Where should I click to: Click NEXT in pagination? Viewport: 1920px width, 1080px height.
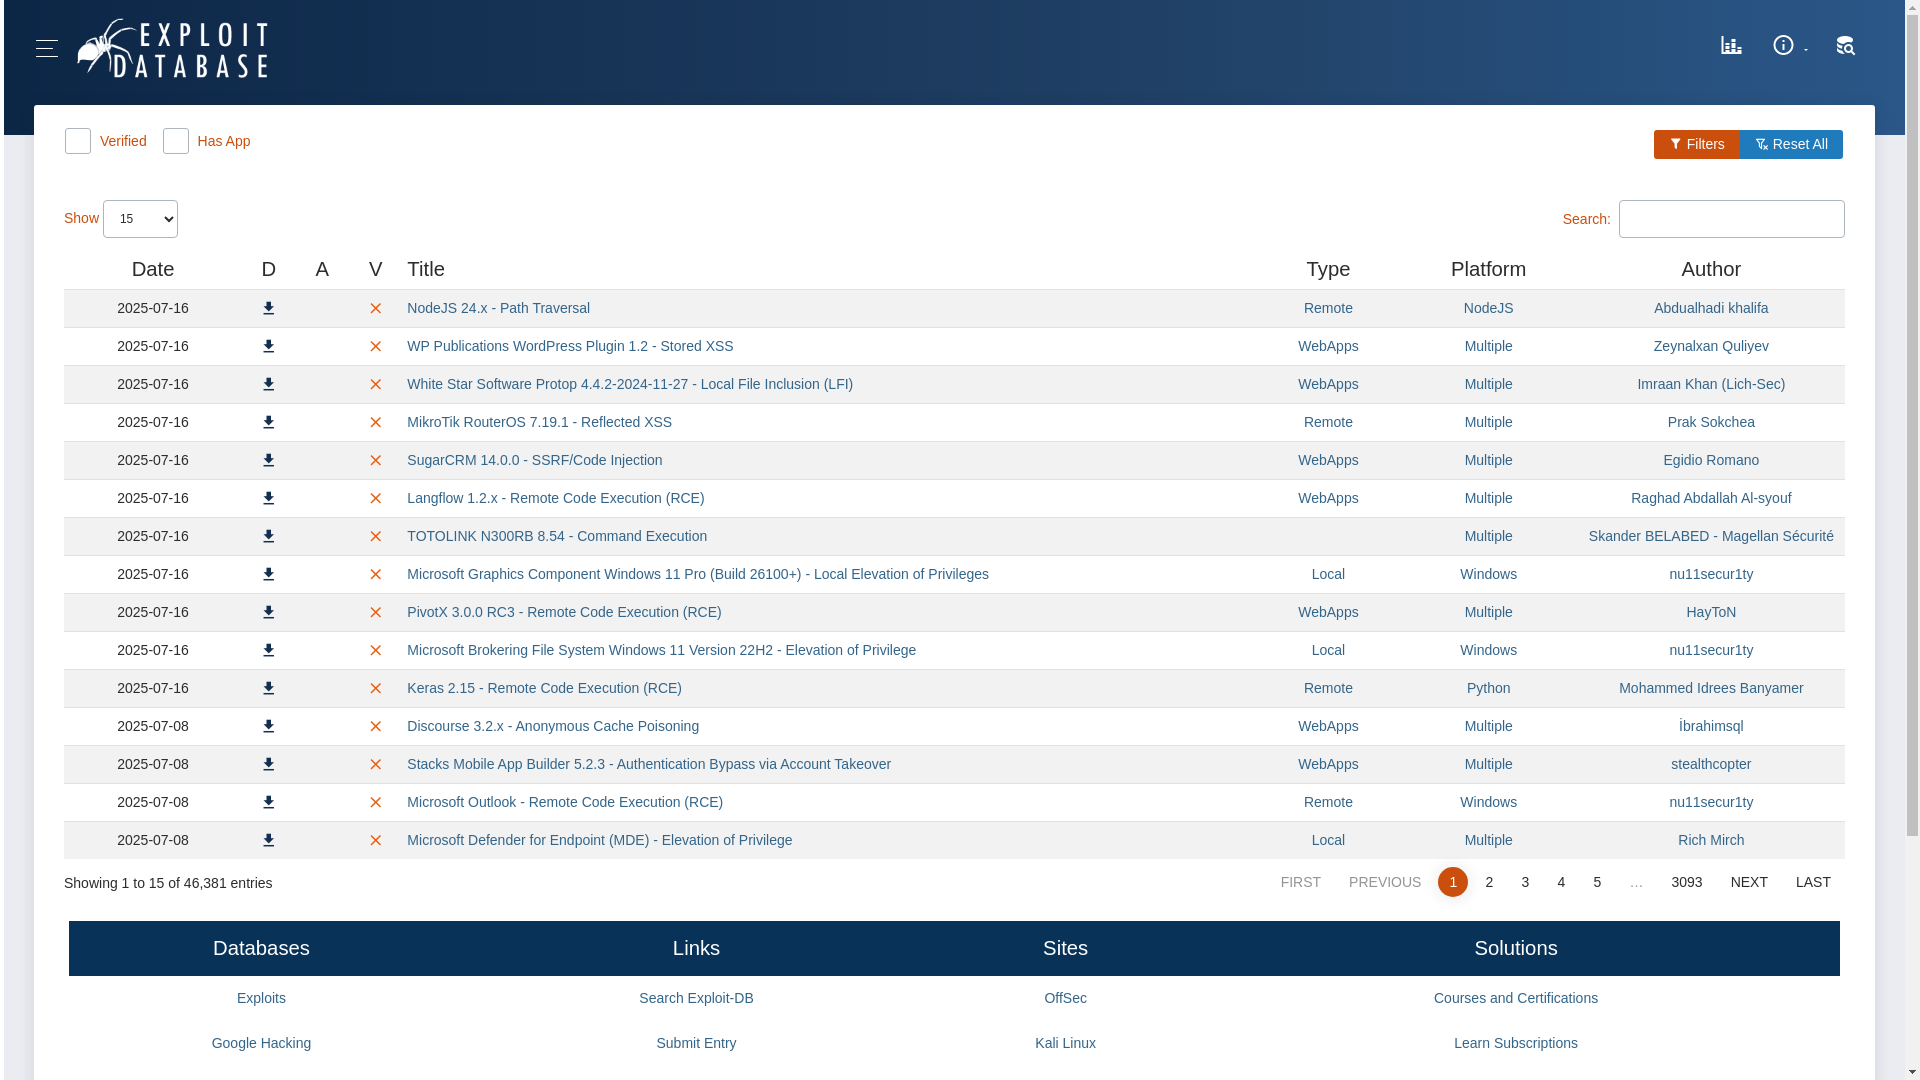(1749, 882)
